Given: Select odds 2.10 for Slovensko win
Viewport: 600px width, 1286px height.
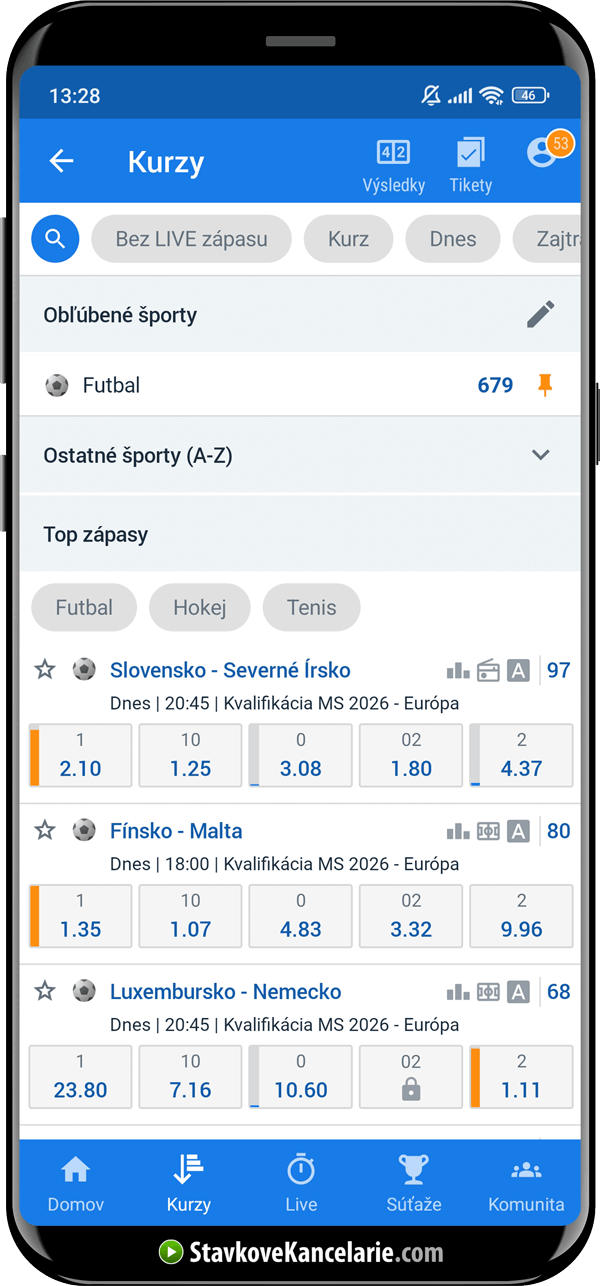Looking at the screenshot, I should [80, 755].
